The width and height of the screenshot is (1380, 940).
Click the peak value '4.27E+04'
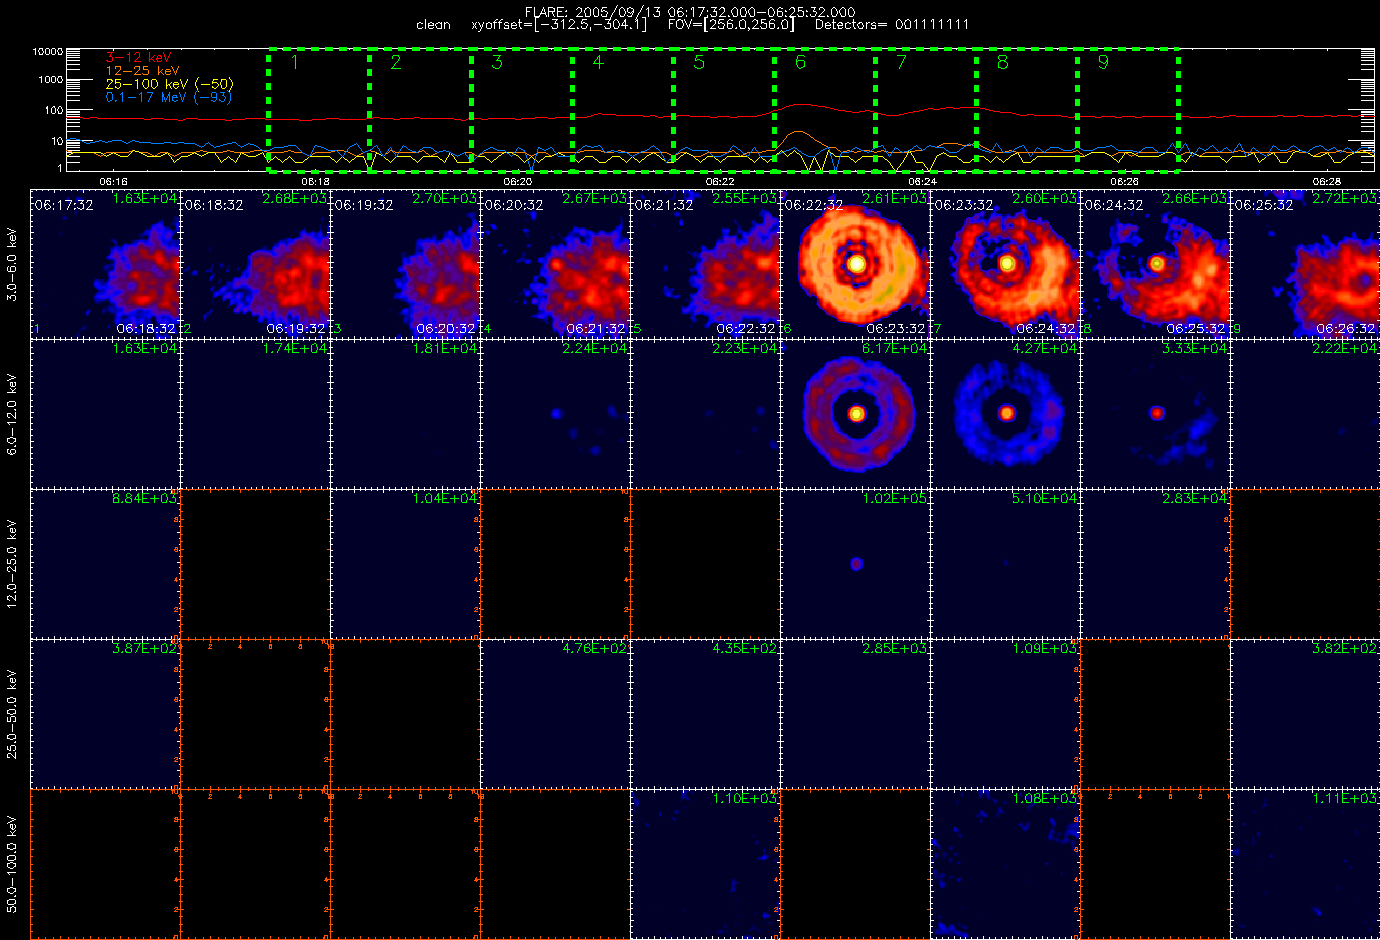point(1045,349)
